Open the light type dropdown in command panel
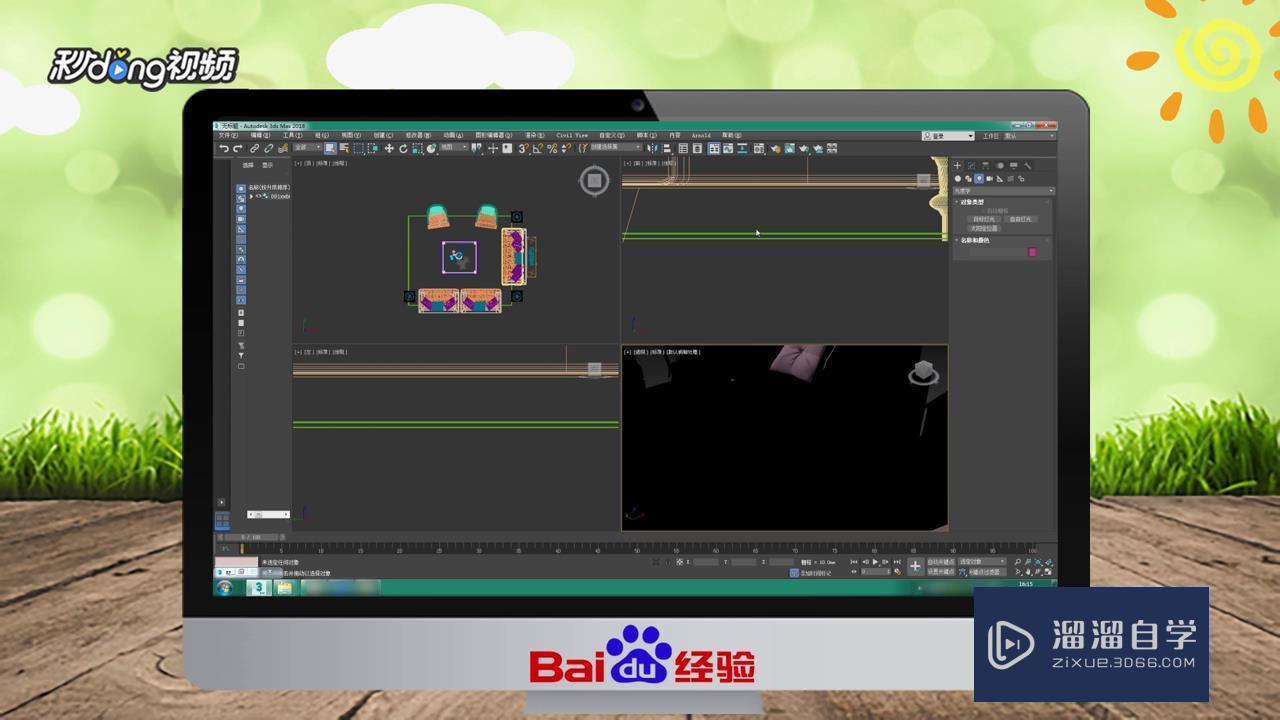This screenshot has width=1280, height=720. 1004,191
